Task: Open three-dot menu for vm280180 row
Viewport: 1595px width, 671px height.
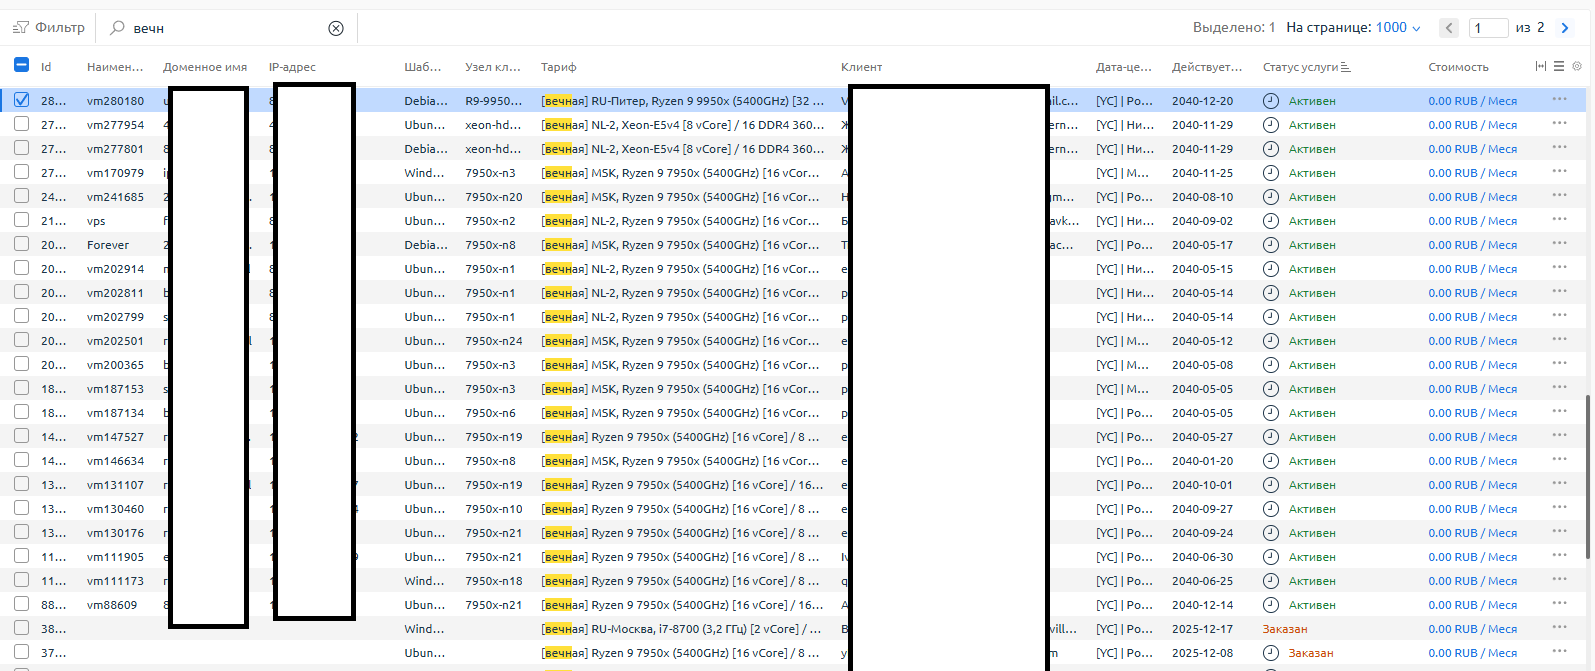Action: [x=1559, y=100]
